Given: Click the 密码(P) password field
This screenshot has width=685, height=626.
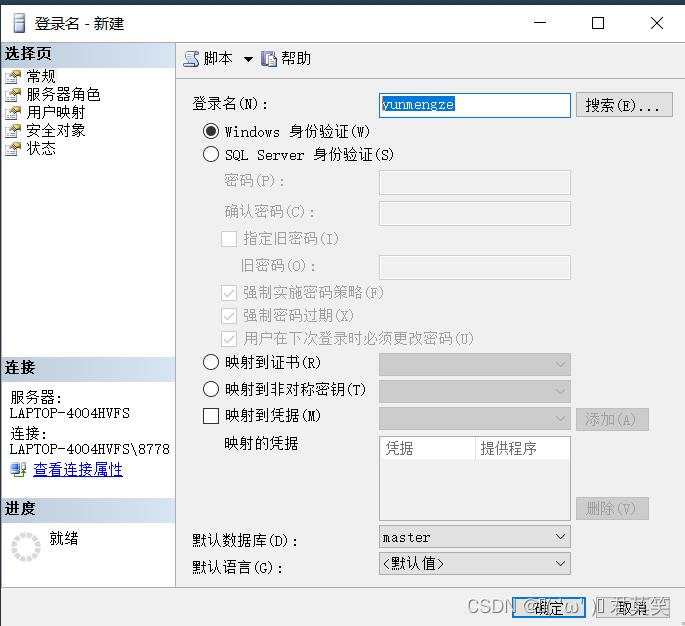Looking at the screenshot, I should tap(475, 183).
